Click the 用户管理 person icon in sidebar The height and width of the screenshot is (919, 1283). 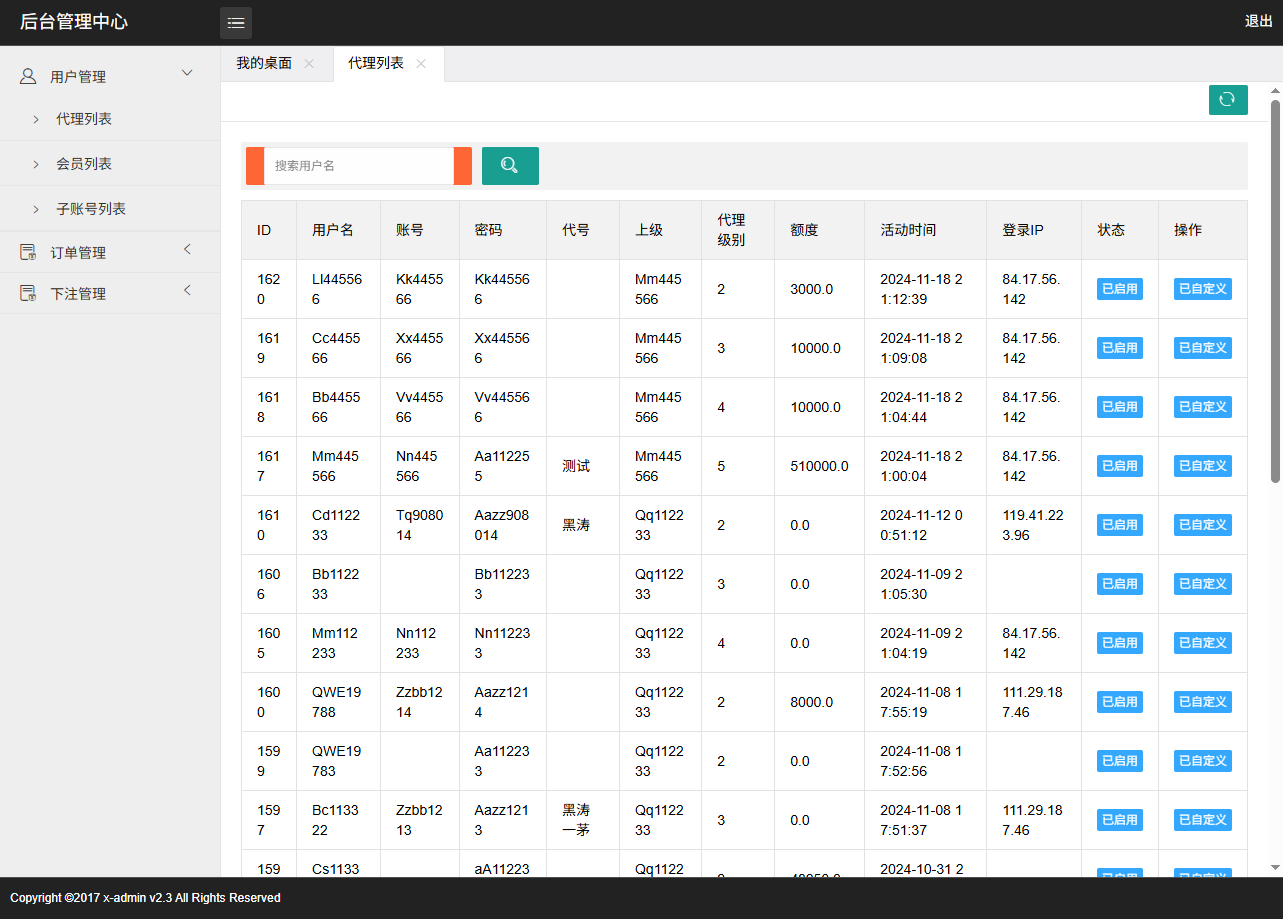tap(28, 75)
